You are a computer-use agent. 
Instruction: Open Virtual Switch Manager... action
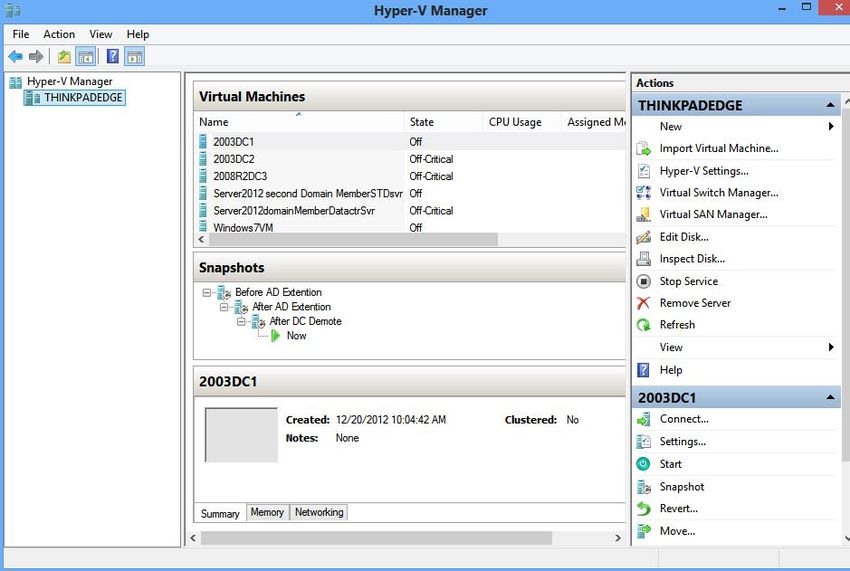(x=719, y=193)
